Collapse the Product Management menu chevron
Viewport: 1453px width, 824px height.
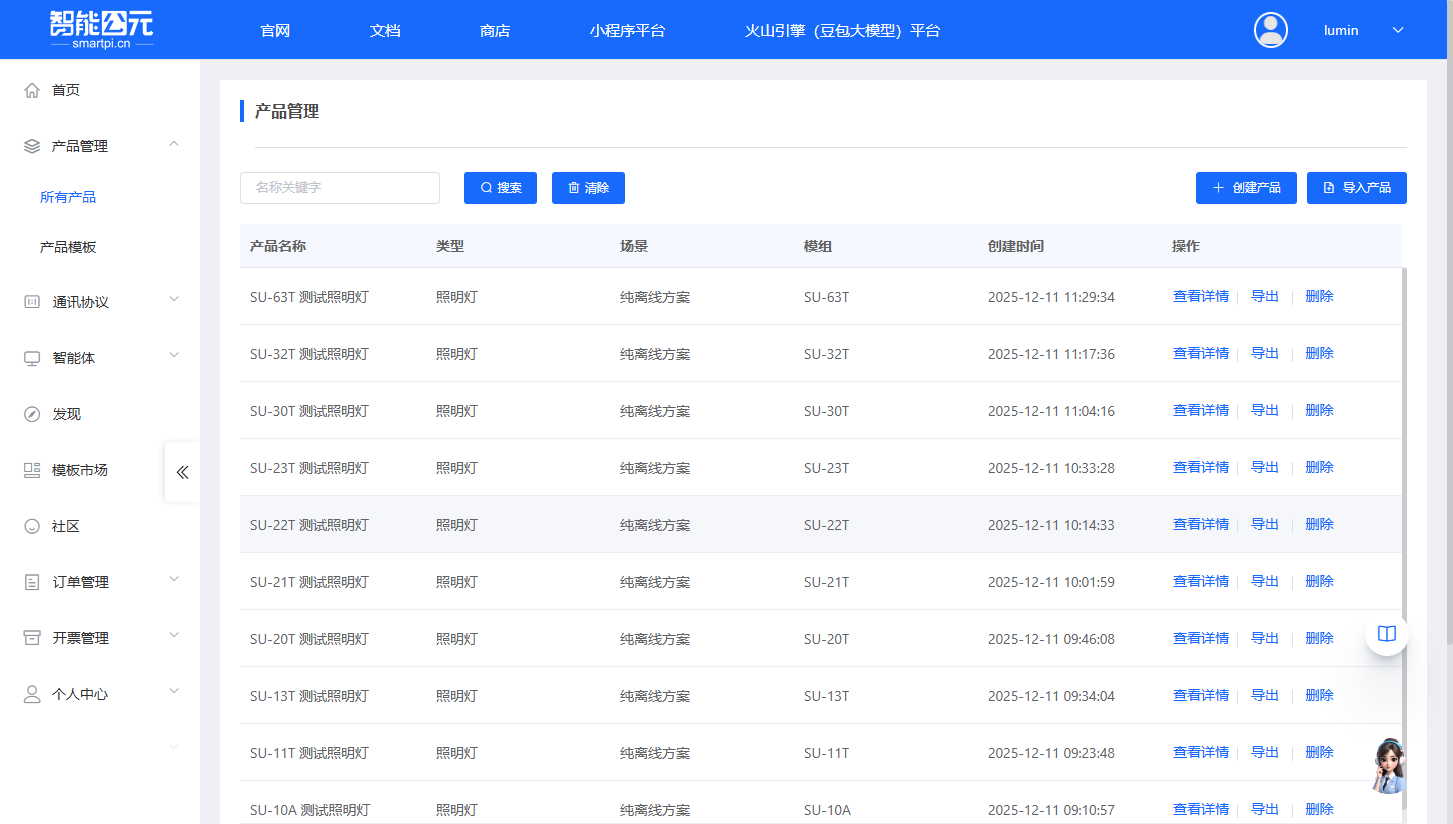pyautogui.click(x=174, y=145)
